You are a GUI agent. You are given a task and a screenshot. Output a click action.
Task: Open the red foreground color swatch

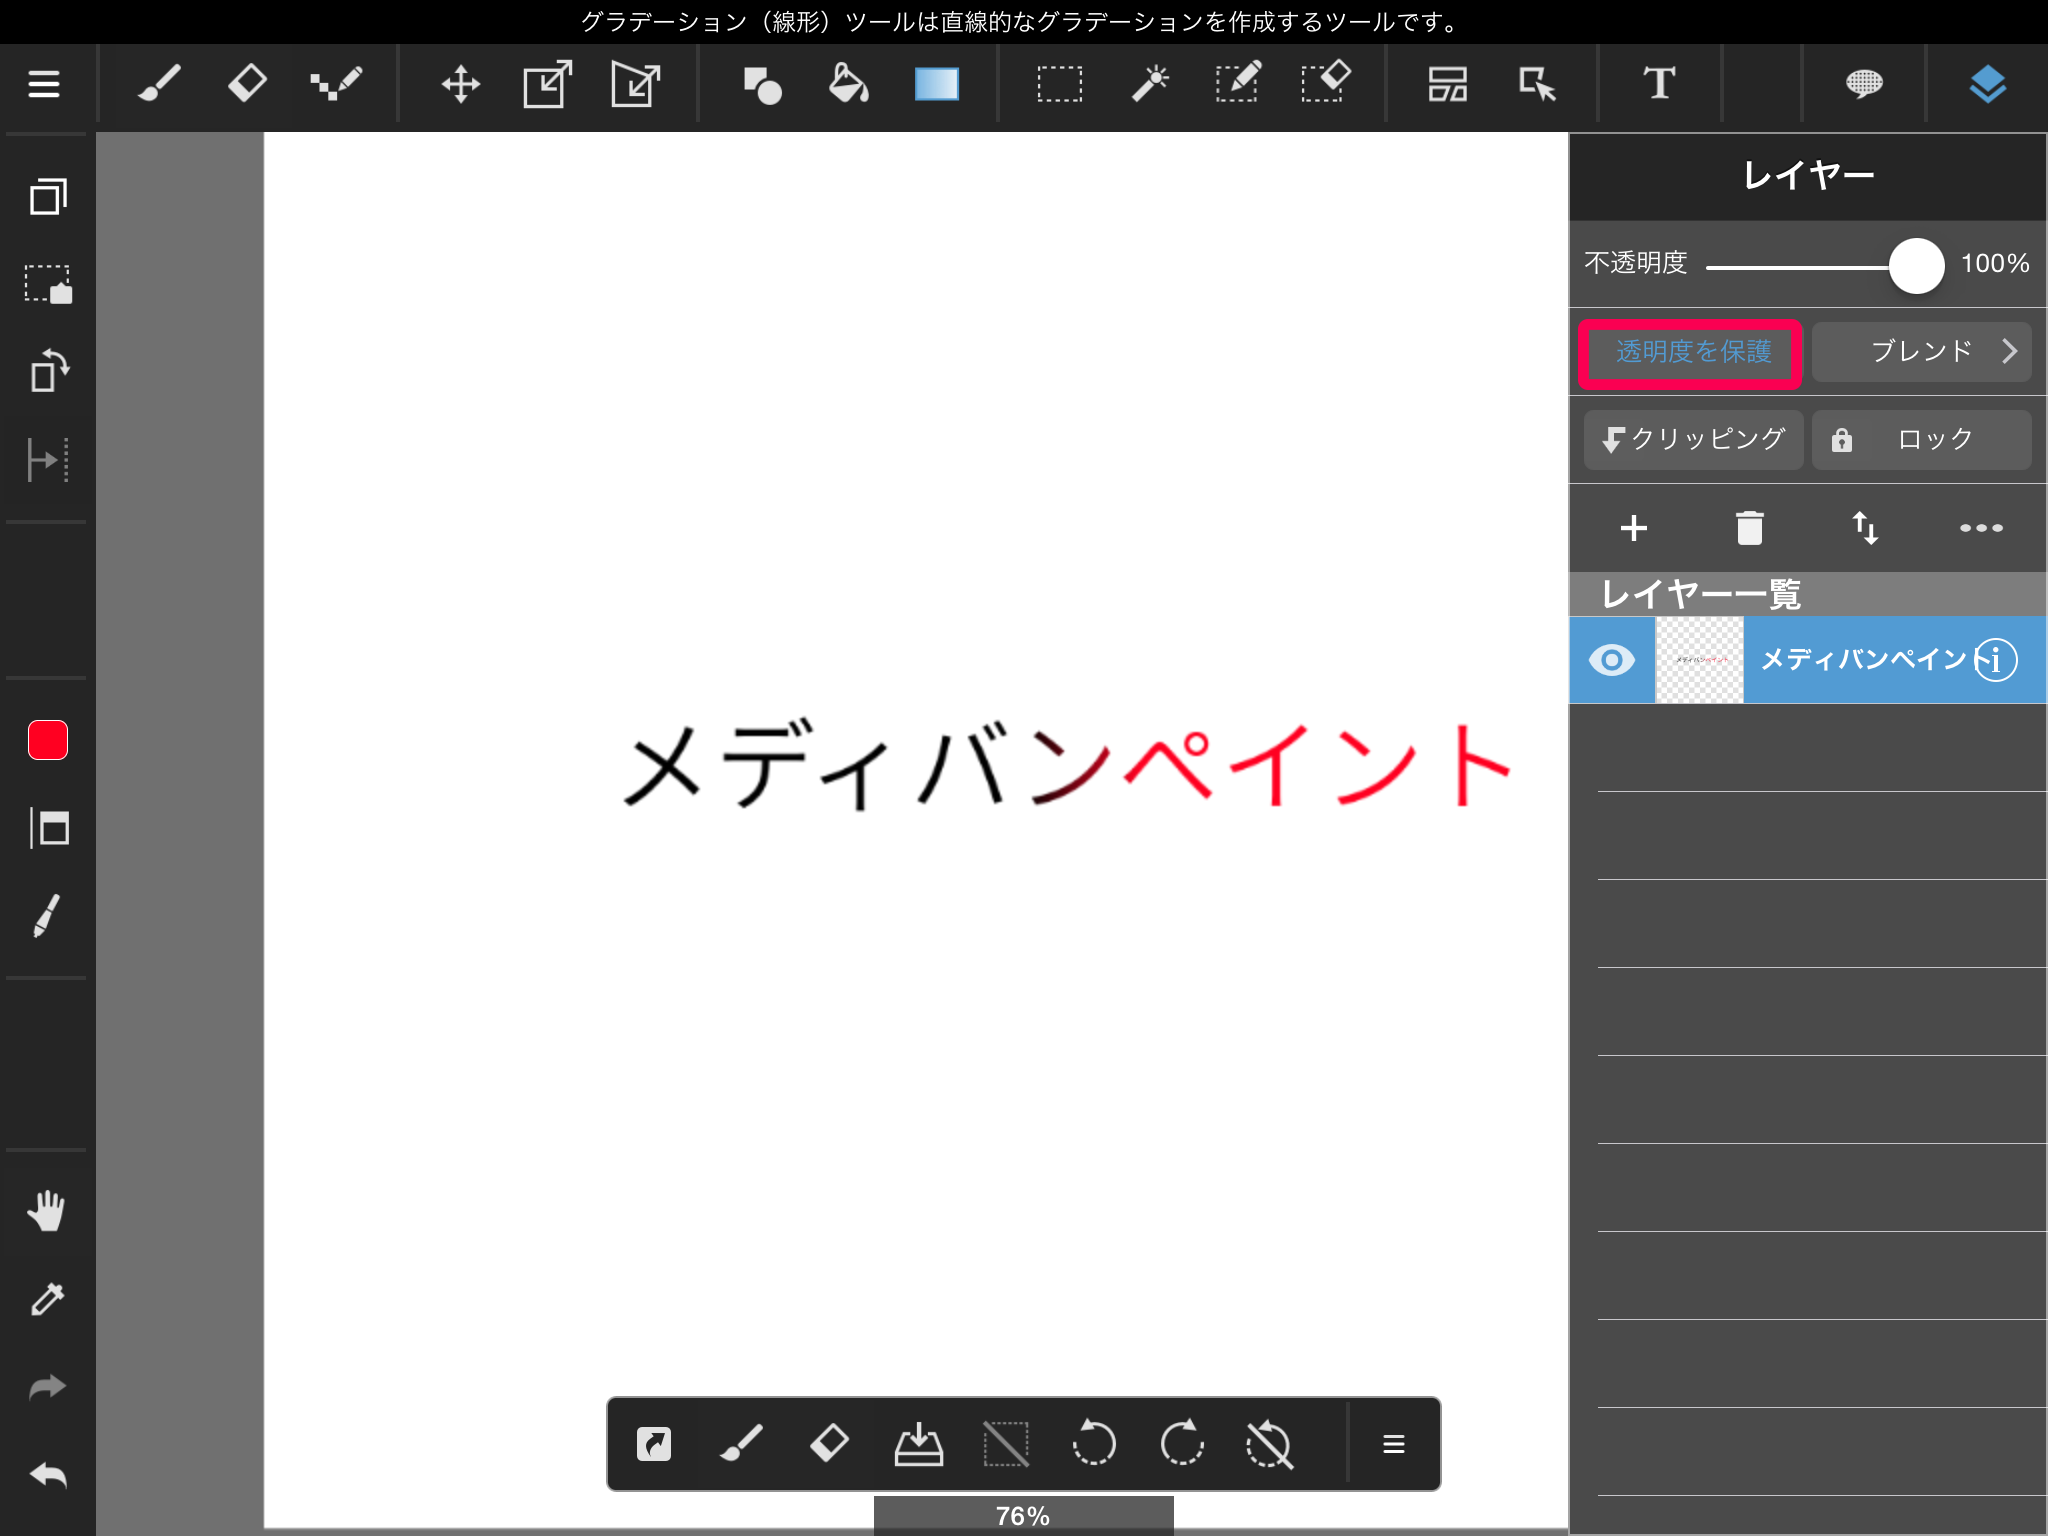click(x=48, y=740)
